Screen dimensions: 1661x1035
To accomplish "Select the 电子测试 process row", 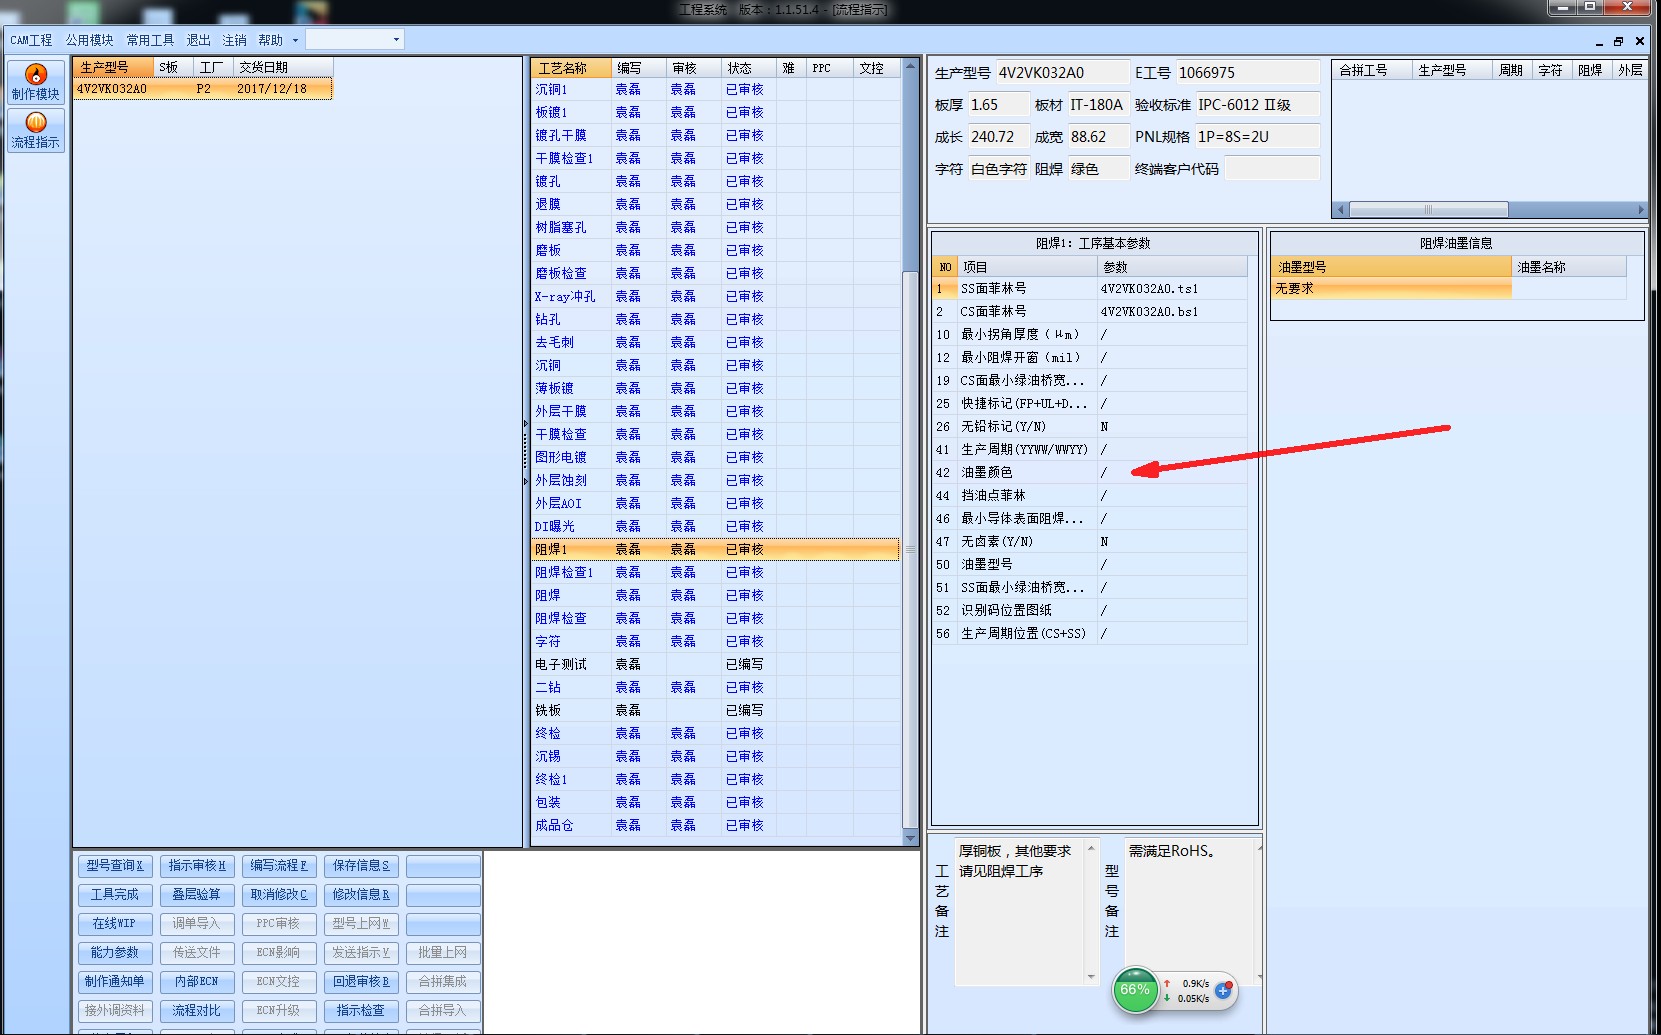I will pyautogui.click(x=715, y=664).
